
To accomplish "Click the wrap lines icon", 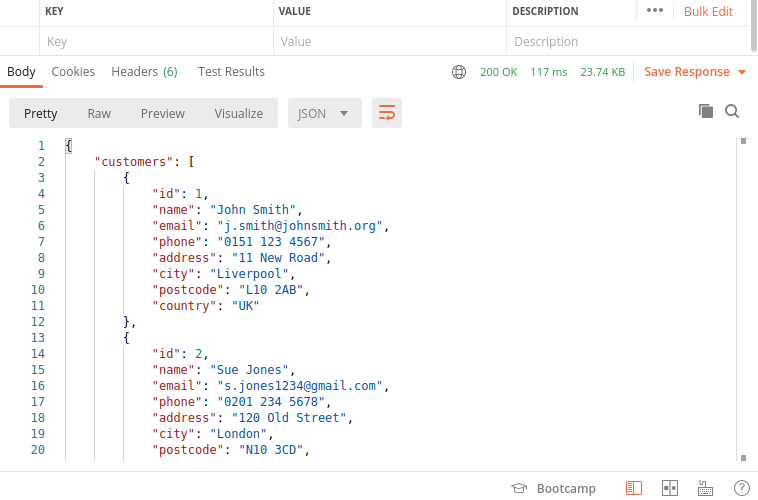I will (387, 113).
